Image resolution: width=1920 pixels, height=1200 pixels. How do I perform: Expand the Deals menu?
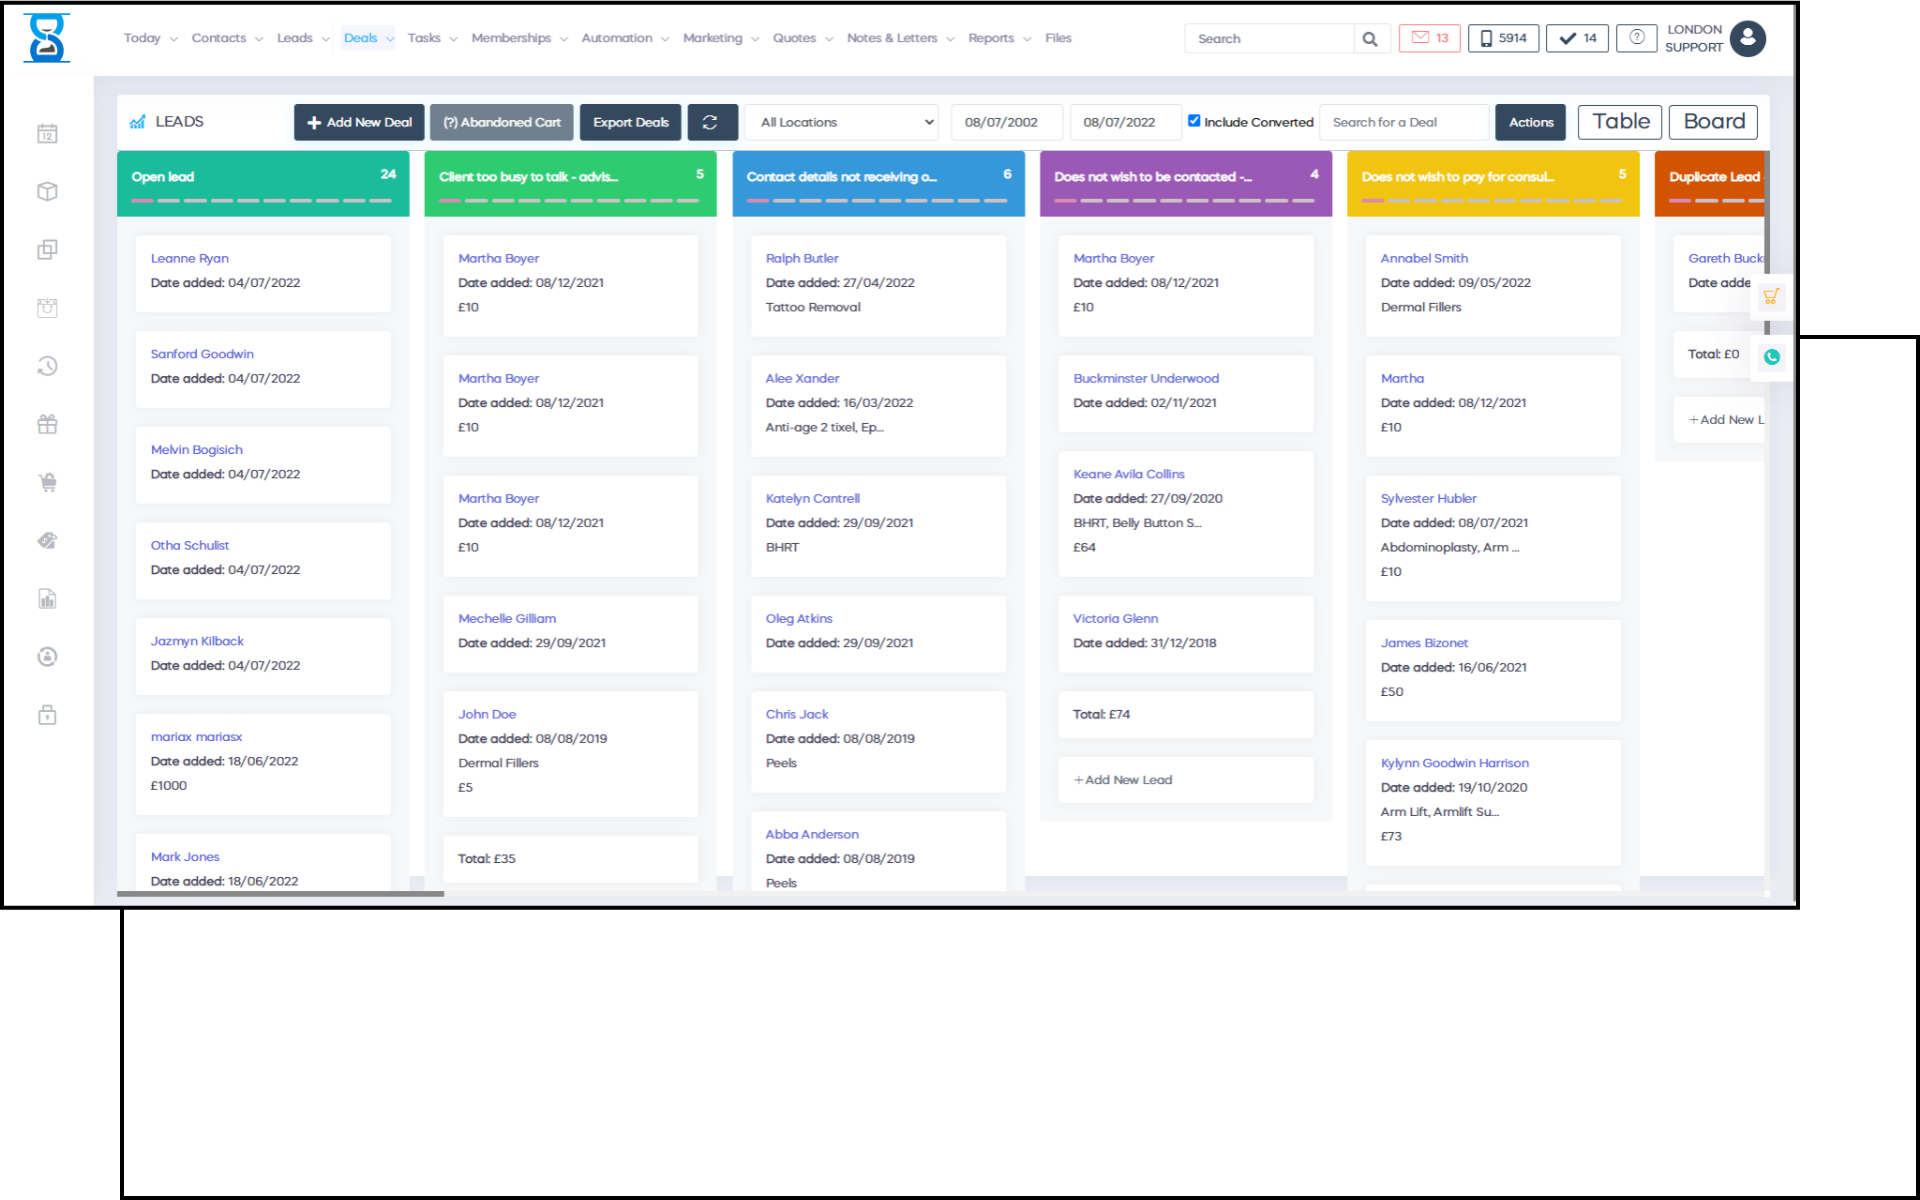368,38
